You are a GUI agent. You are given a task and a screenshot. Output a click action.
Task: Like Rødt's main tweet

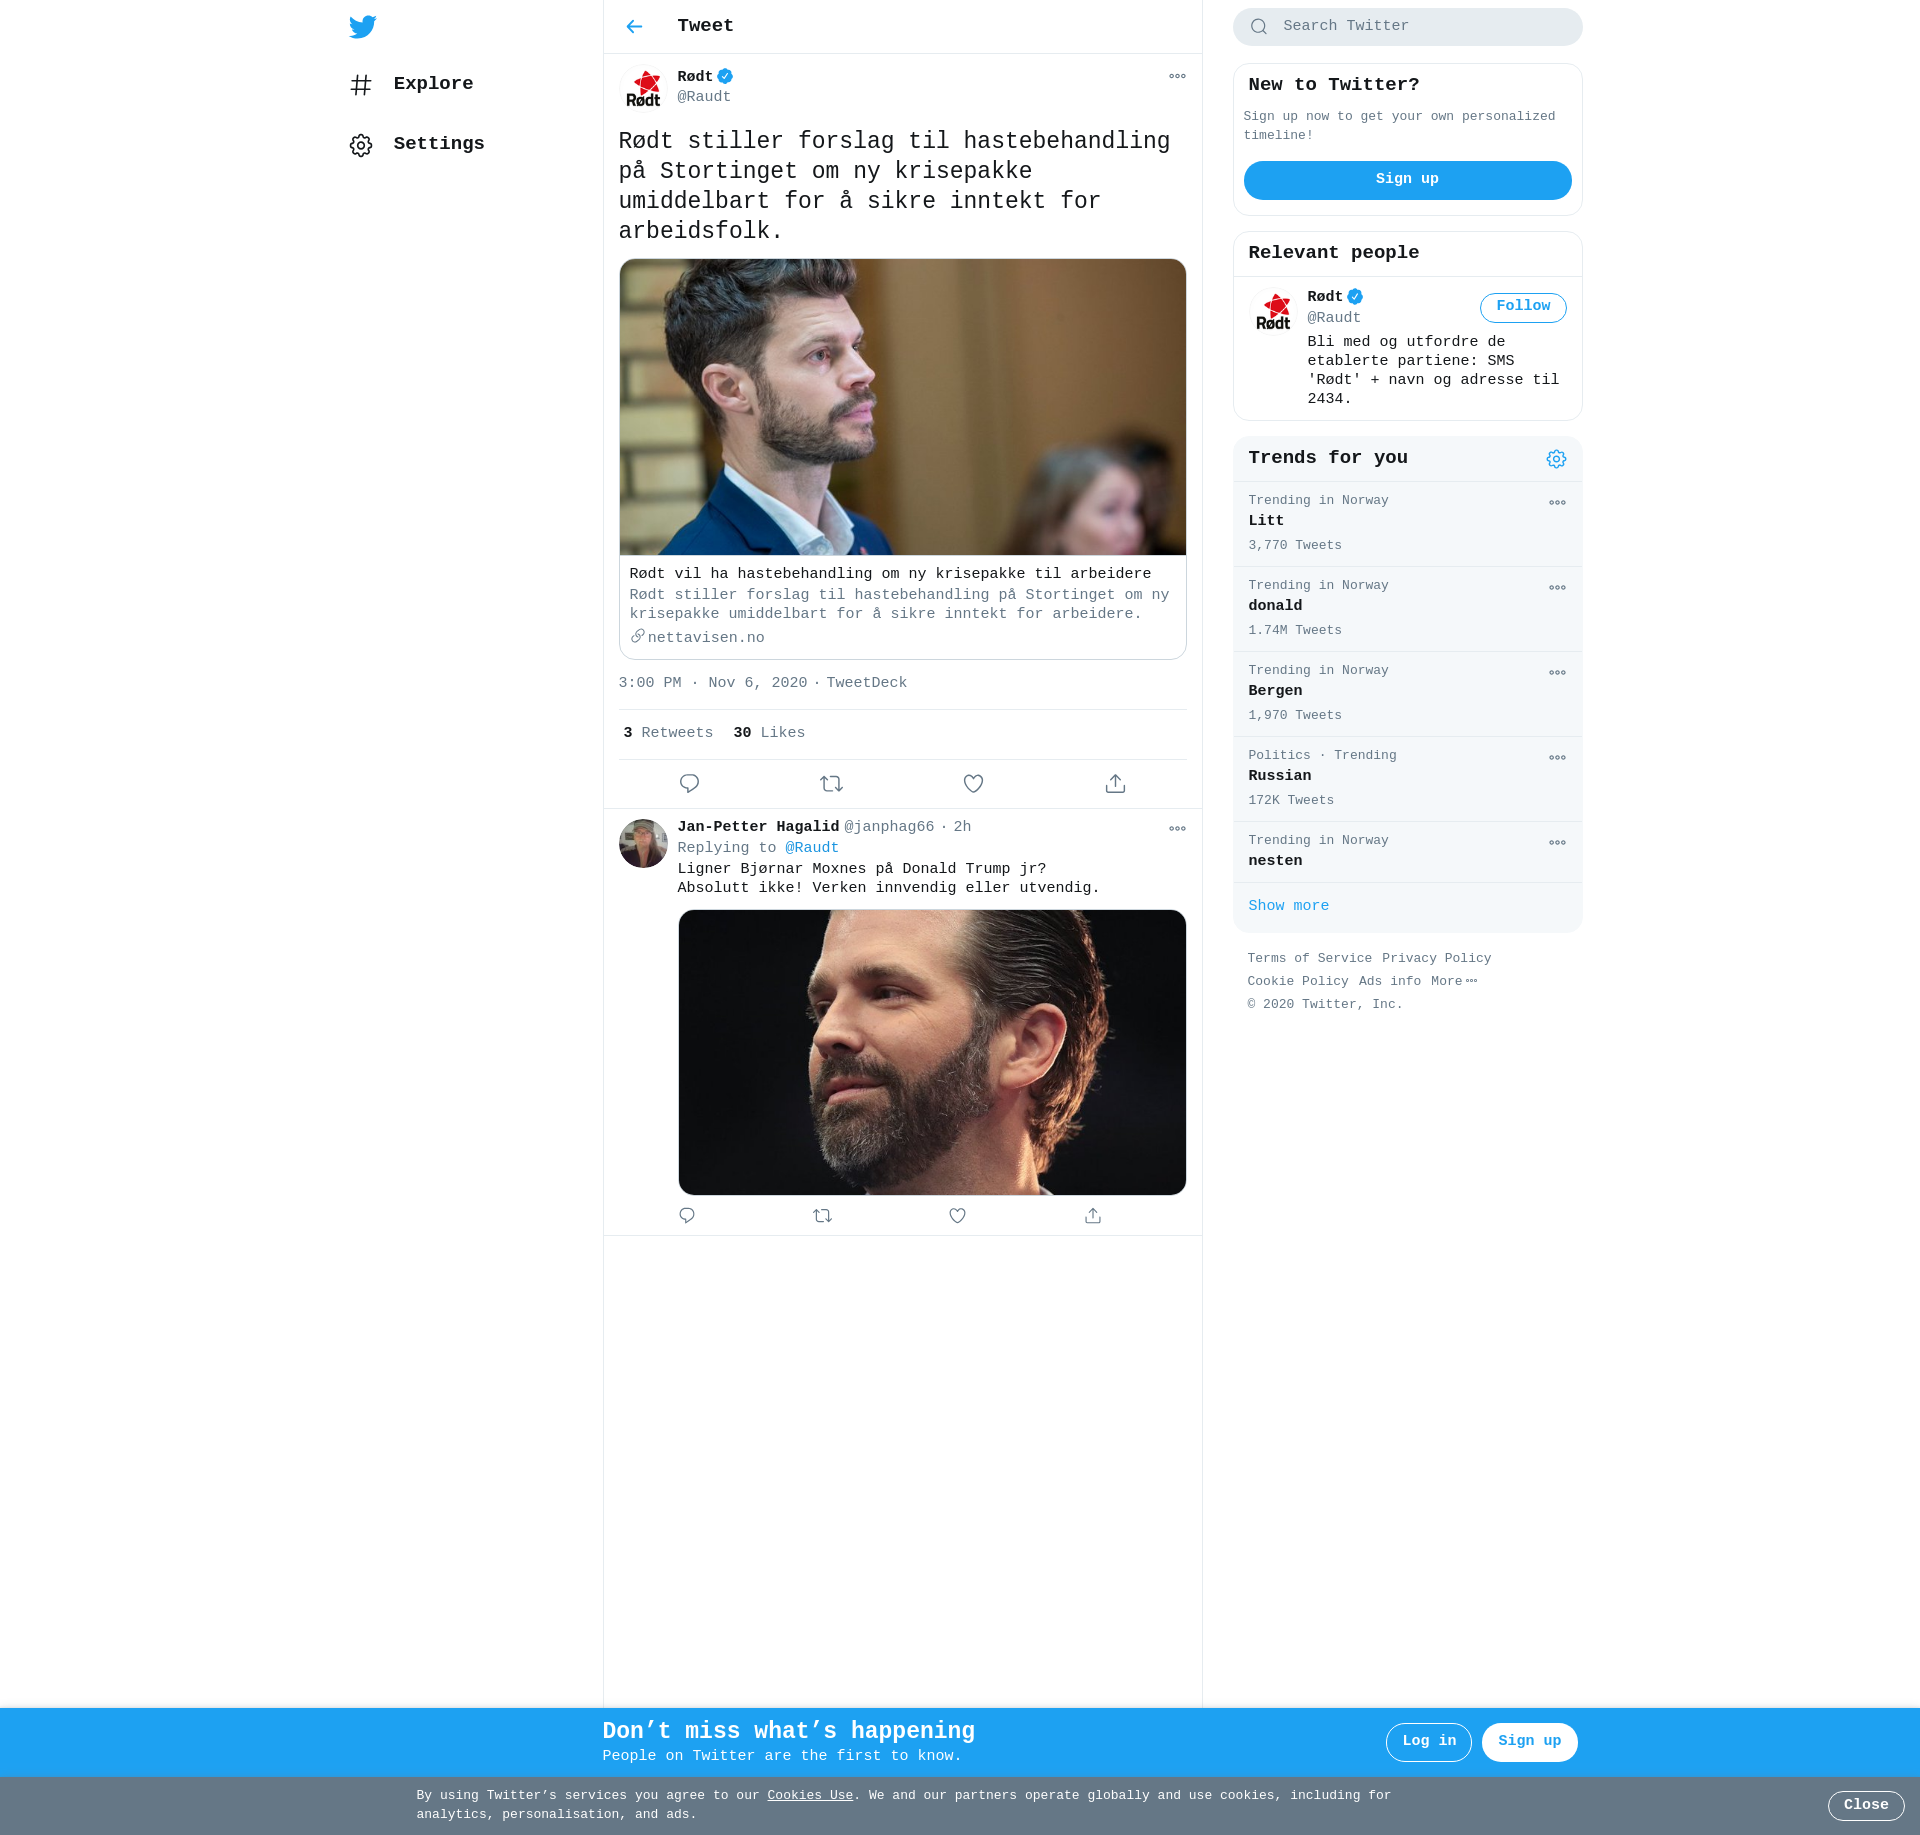[973, 784]
